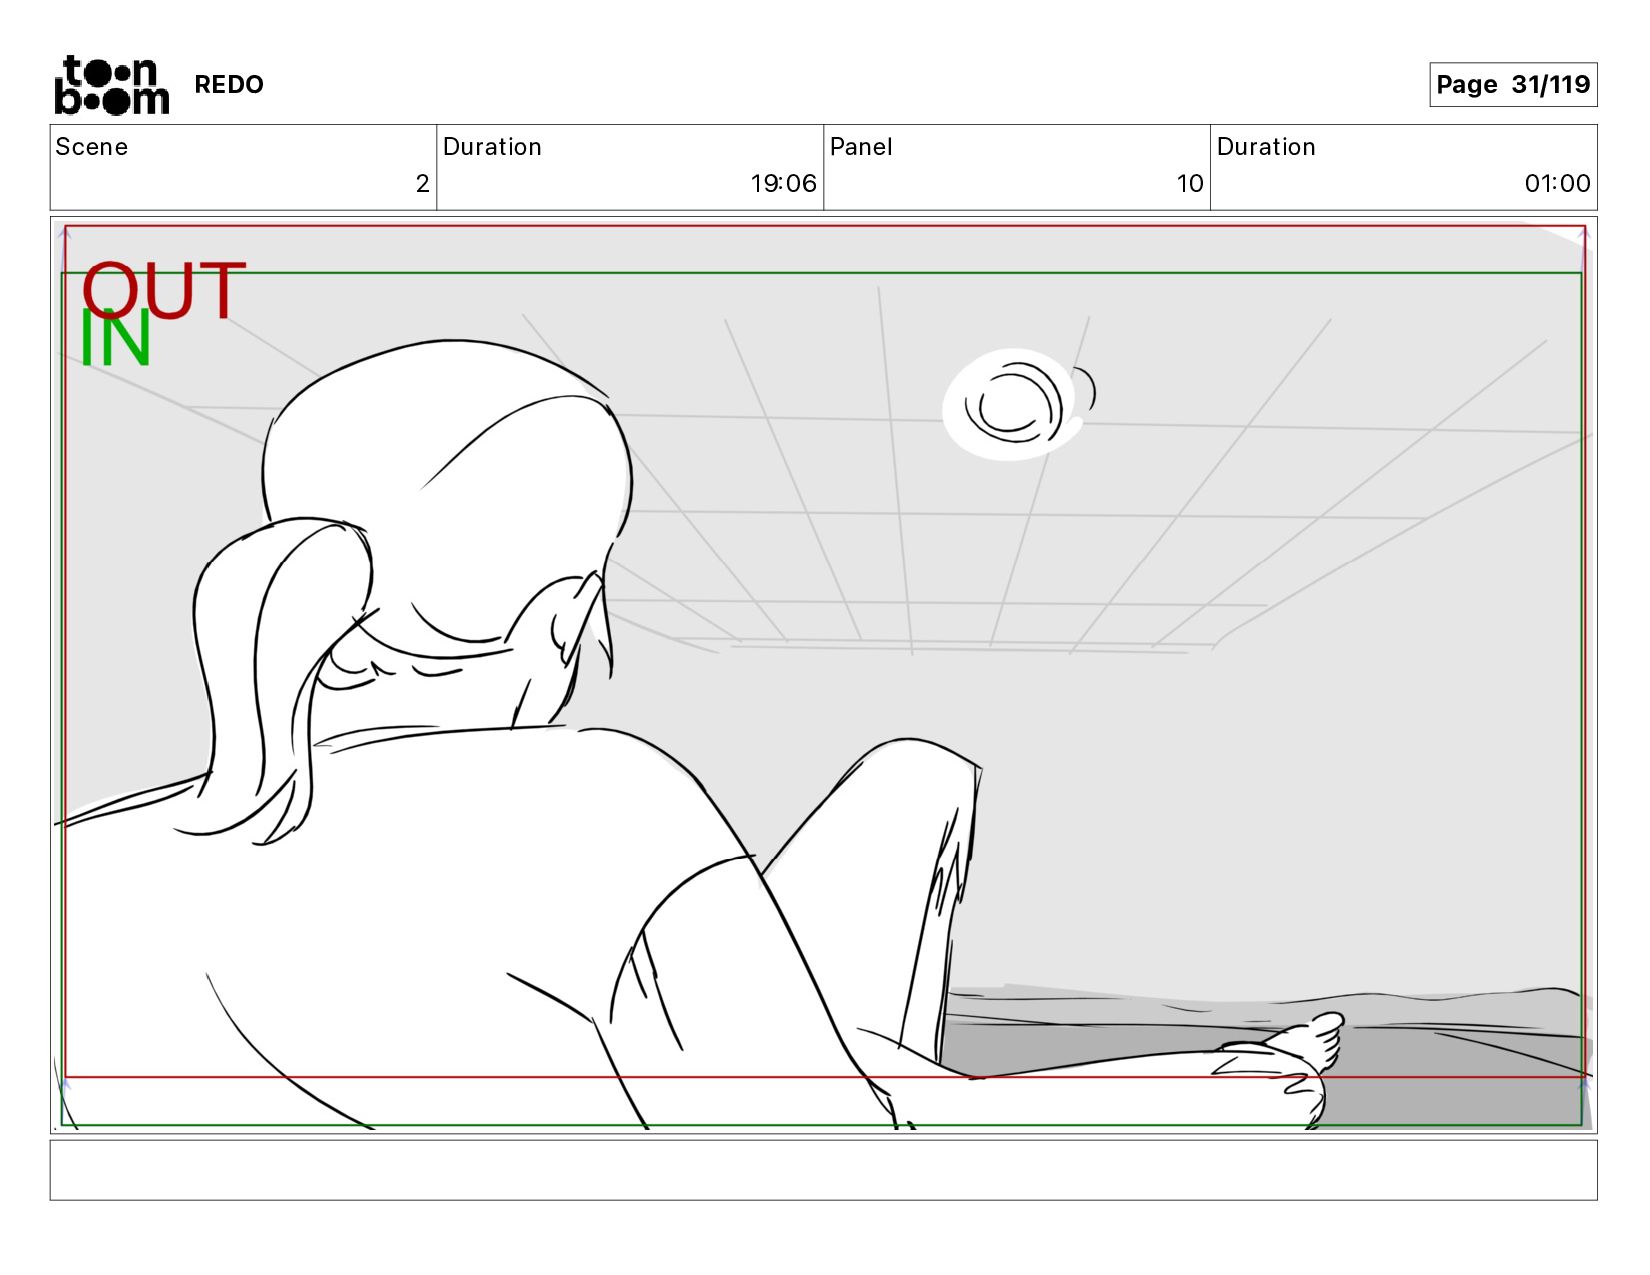Click the red OUT camera frame label
The width and height of the screenshot is (1650, 1275).
pyautogui.click(x=164, y=290)
